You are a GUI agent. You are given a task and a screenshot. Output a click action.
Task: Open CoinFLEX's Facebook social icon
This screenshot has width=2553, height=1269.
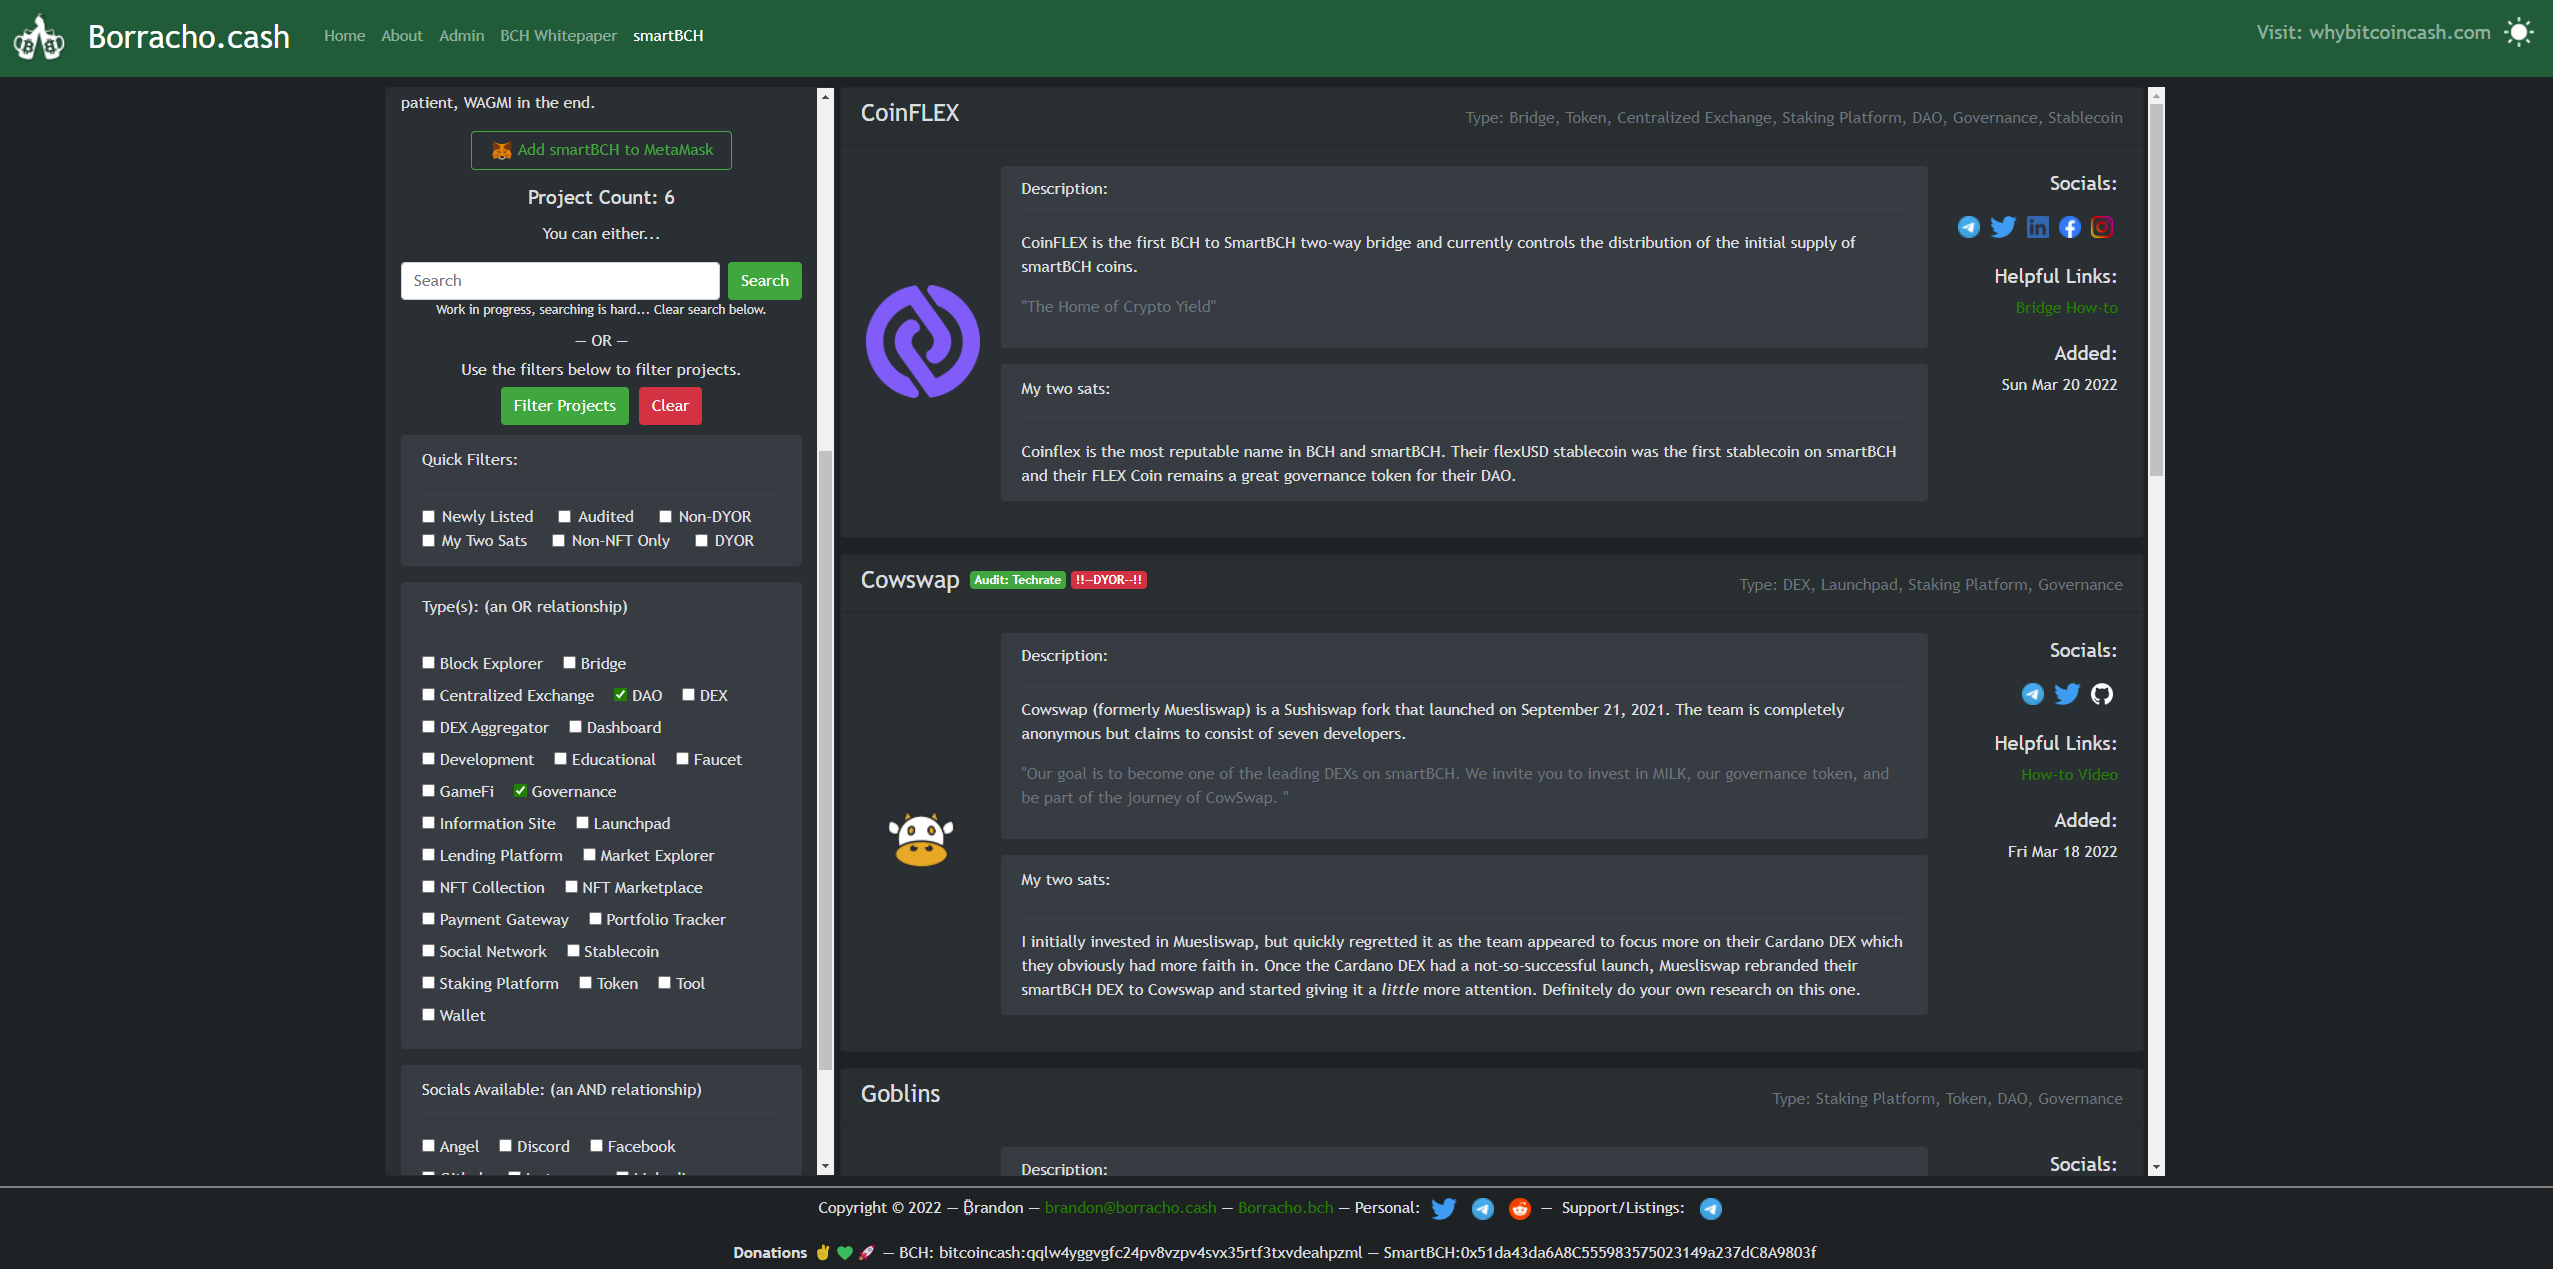pyautogui.click(x=2069, y=227)
